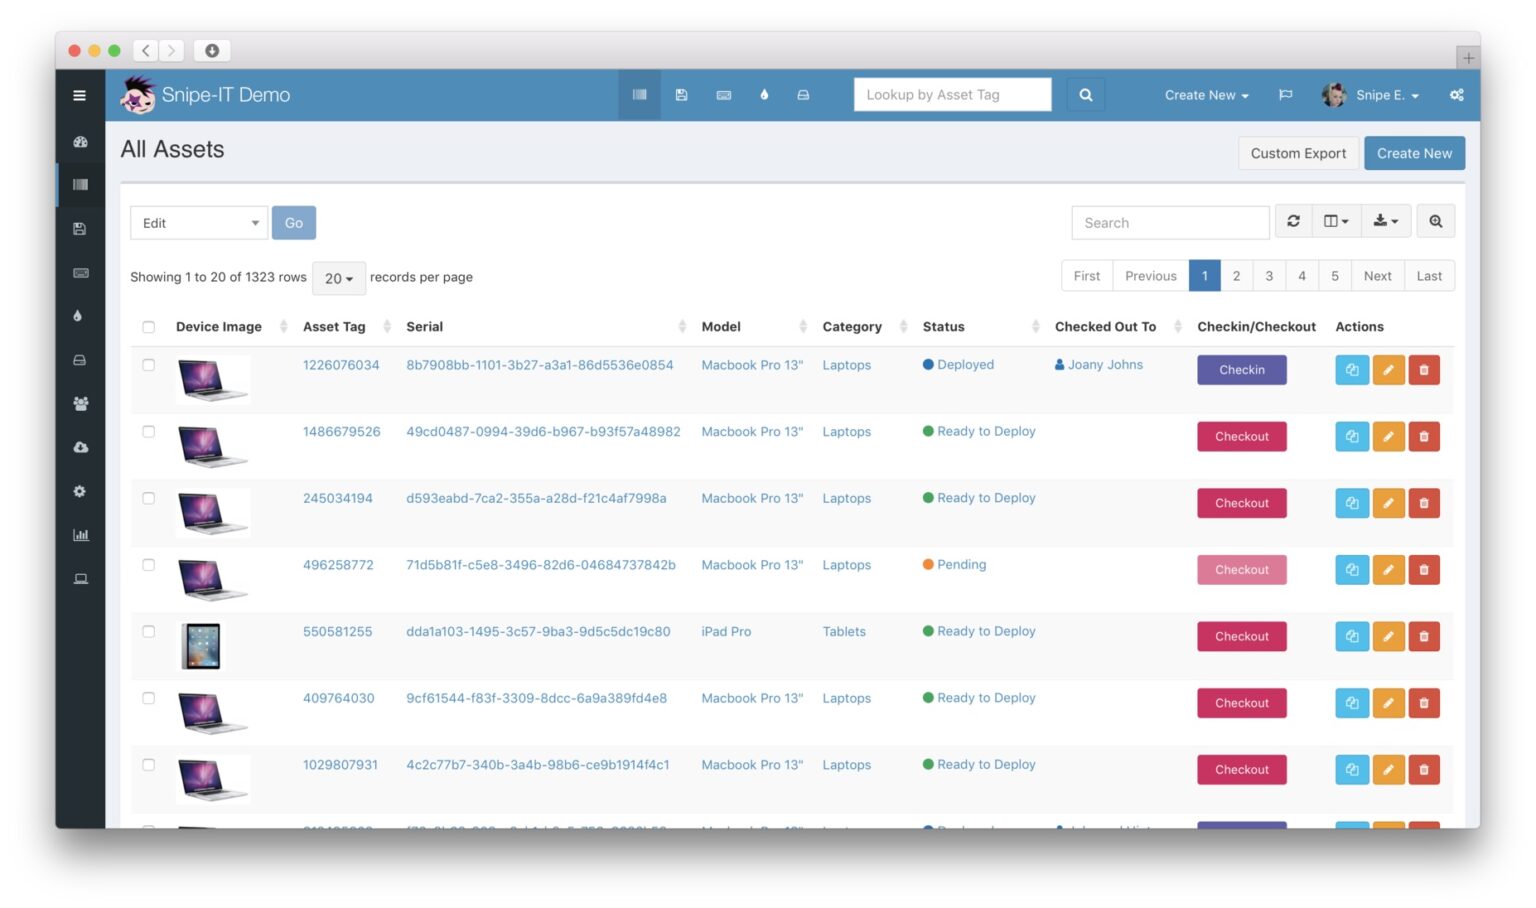
Task: Select the checkbox for asset 1226076034
Action: 148,365
